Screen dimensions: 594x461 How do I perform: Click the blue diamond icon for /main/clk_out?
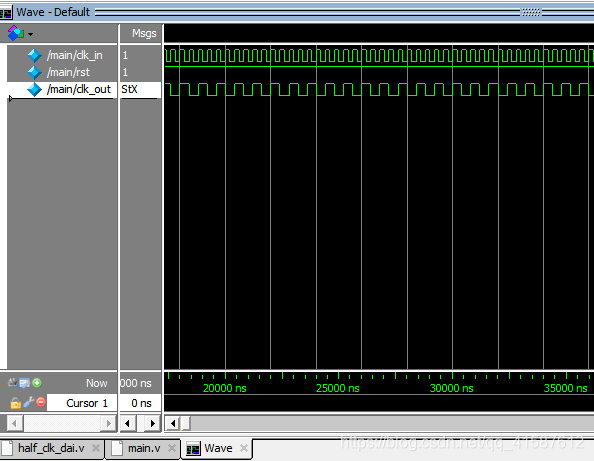(x=34, y=89)
